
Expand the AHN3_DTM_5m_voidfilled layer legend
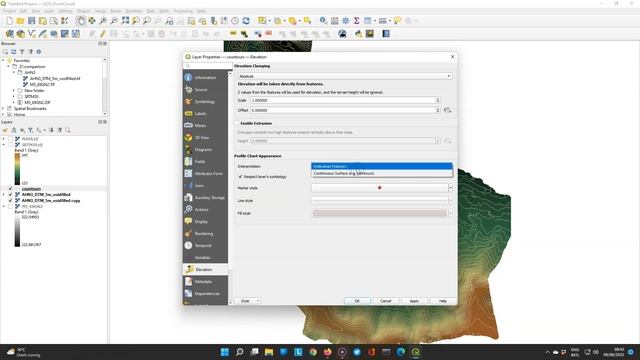4,195
